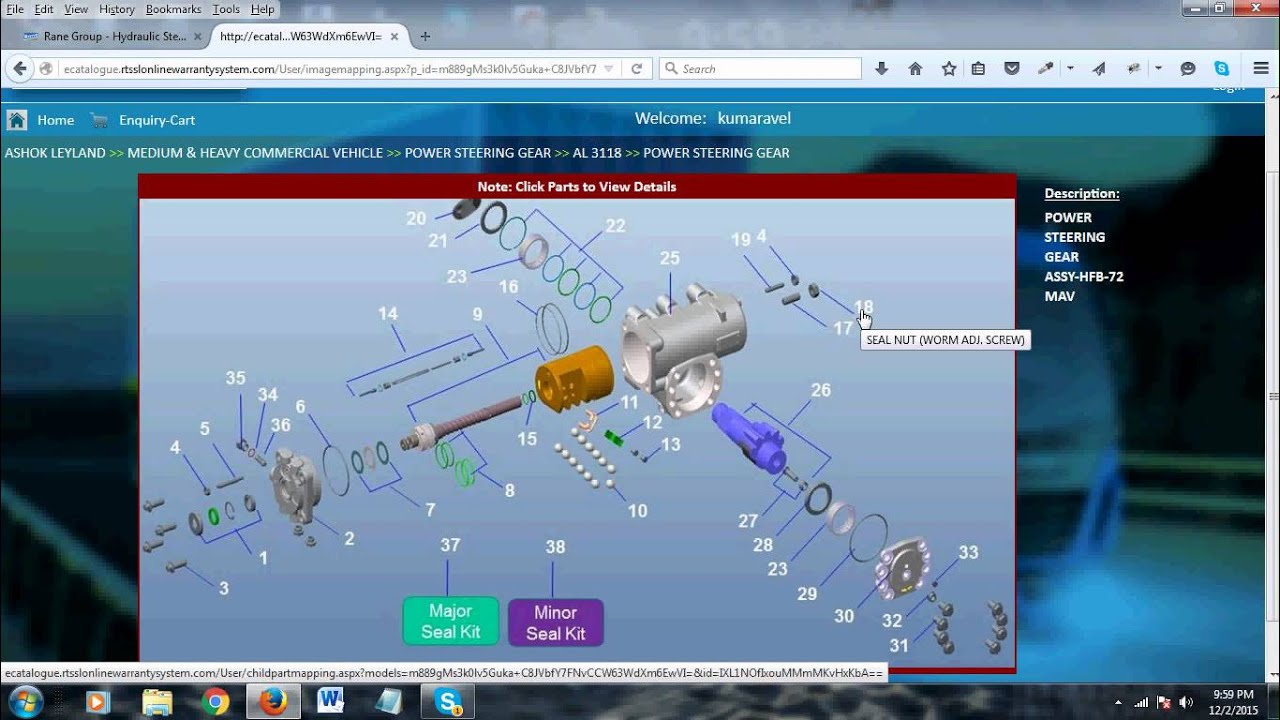Click the Home link
Image resolution: width=1280 pixels, height=720 pixels.
pos(56,120)
